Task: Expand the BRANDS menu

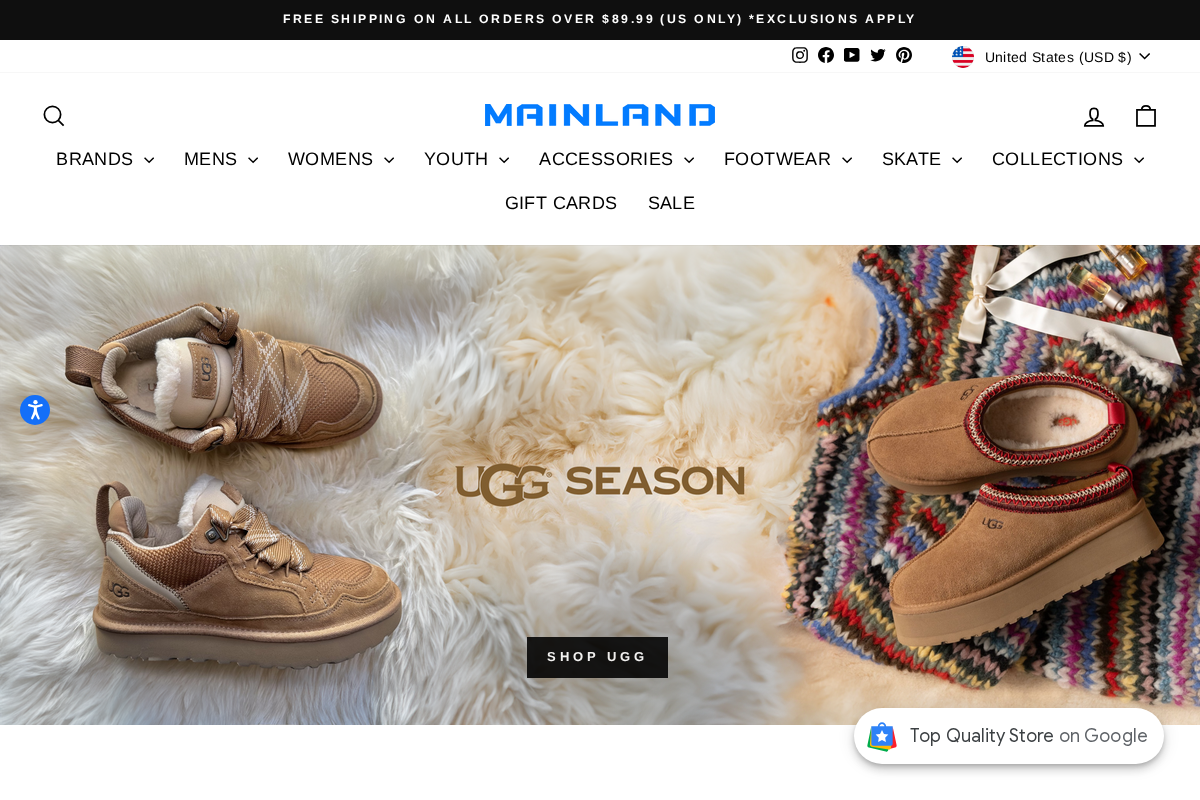Action: 105,160
